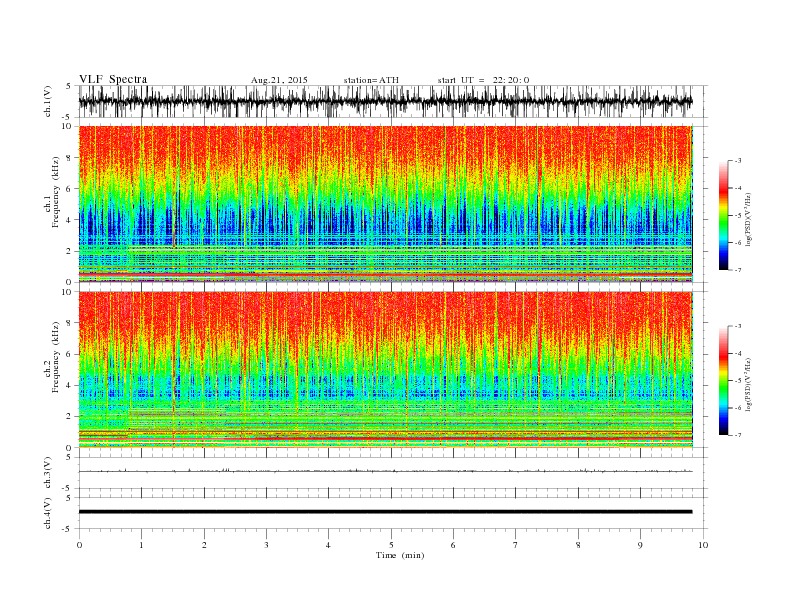Viewport: 792px width, 612px height.
Task: Click the 'station=ATH' label
Action: click(x=371, y=80)
